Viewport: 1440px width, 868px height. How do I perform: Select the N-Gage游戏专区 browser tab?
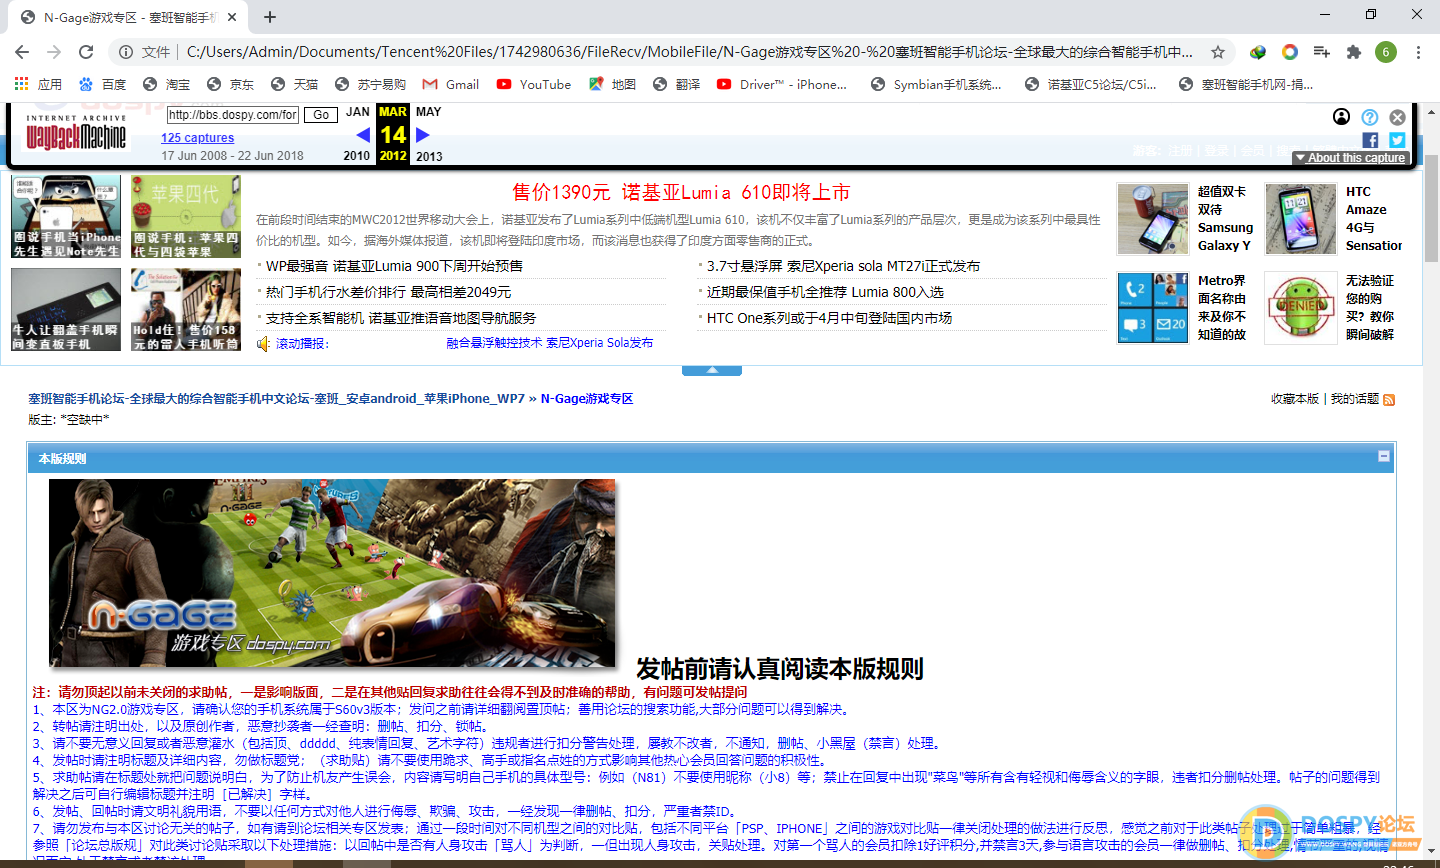coord(127,17)
